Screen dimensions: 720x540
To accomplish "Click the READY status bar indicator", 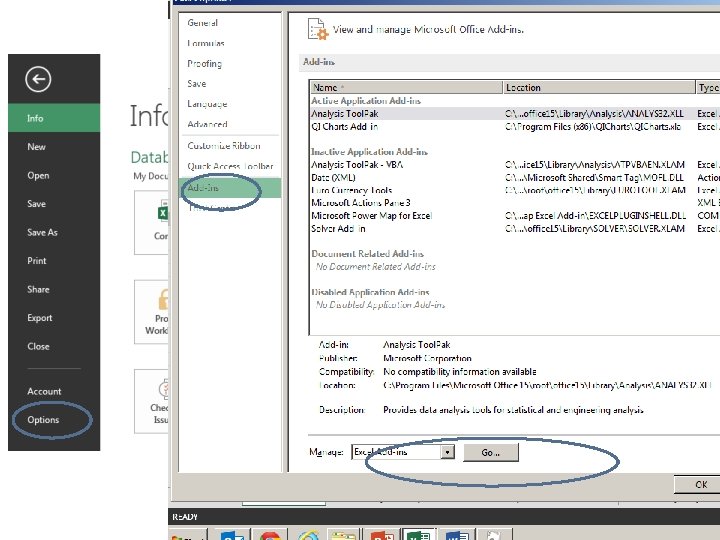I will [185, 517].
